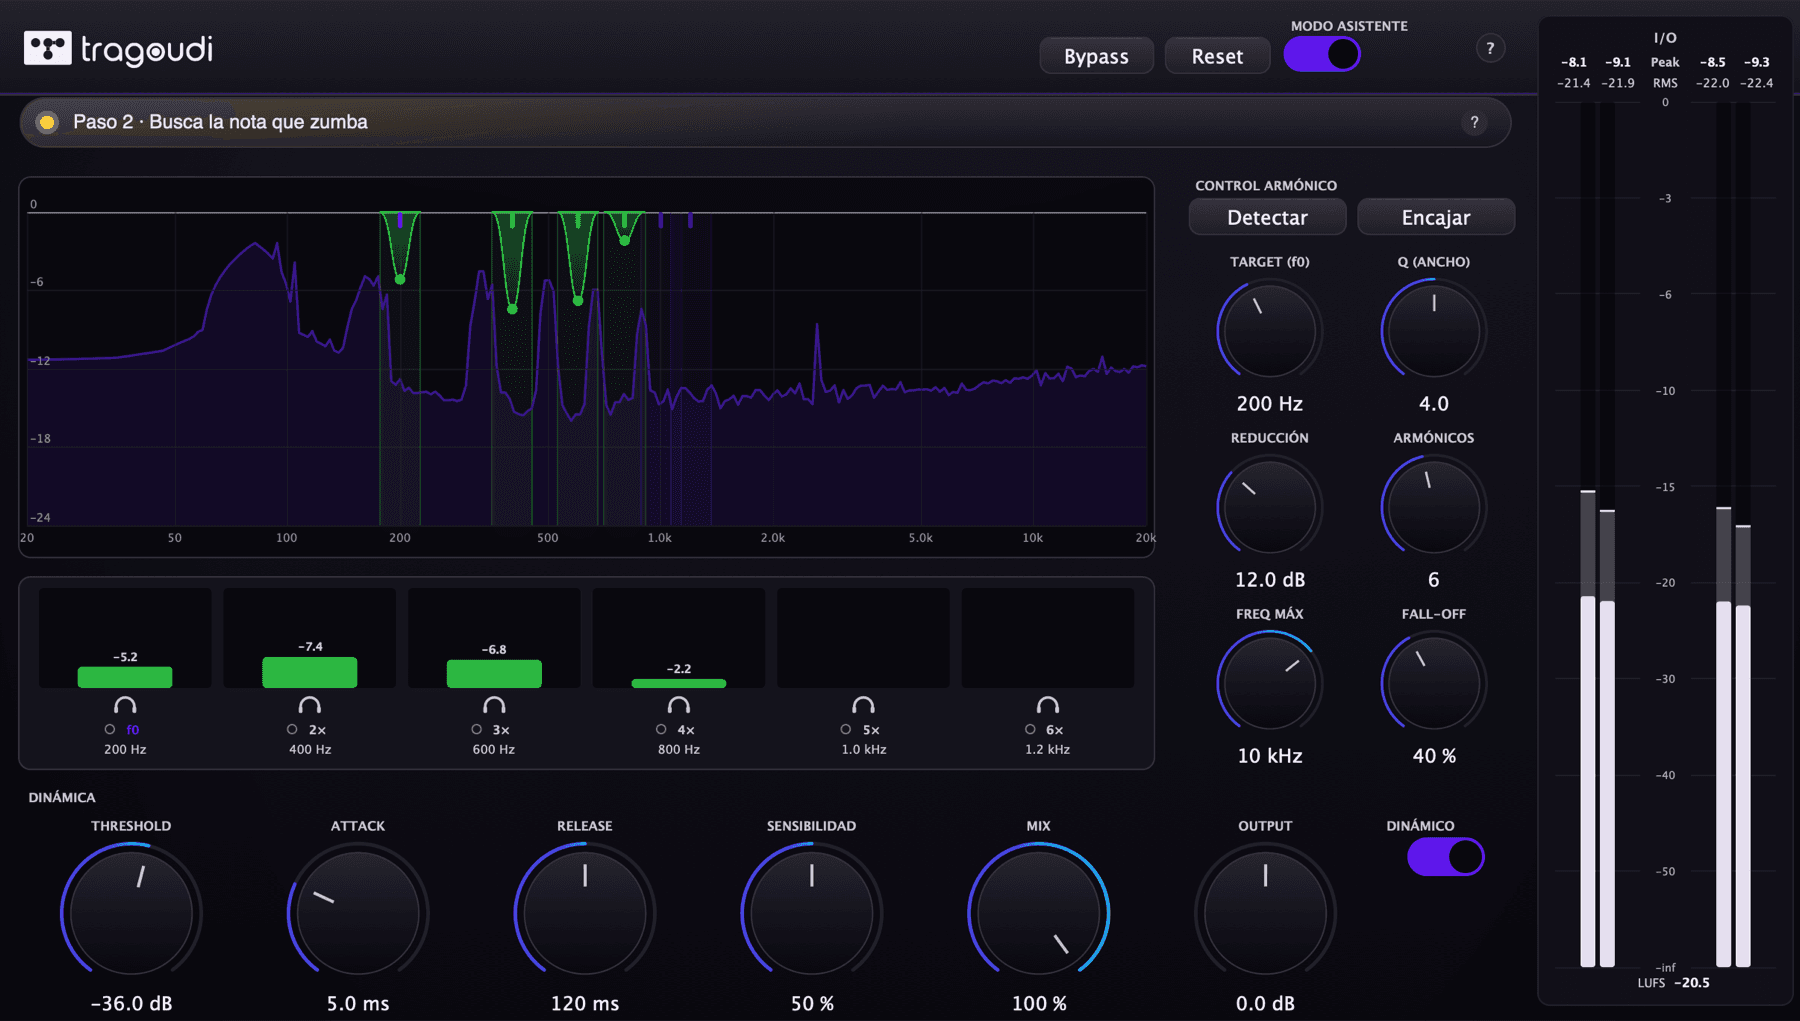This screenshot has height=1021, width=1800.
Task: Open the top help question mark
Action: tap(1490, 48)
